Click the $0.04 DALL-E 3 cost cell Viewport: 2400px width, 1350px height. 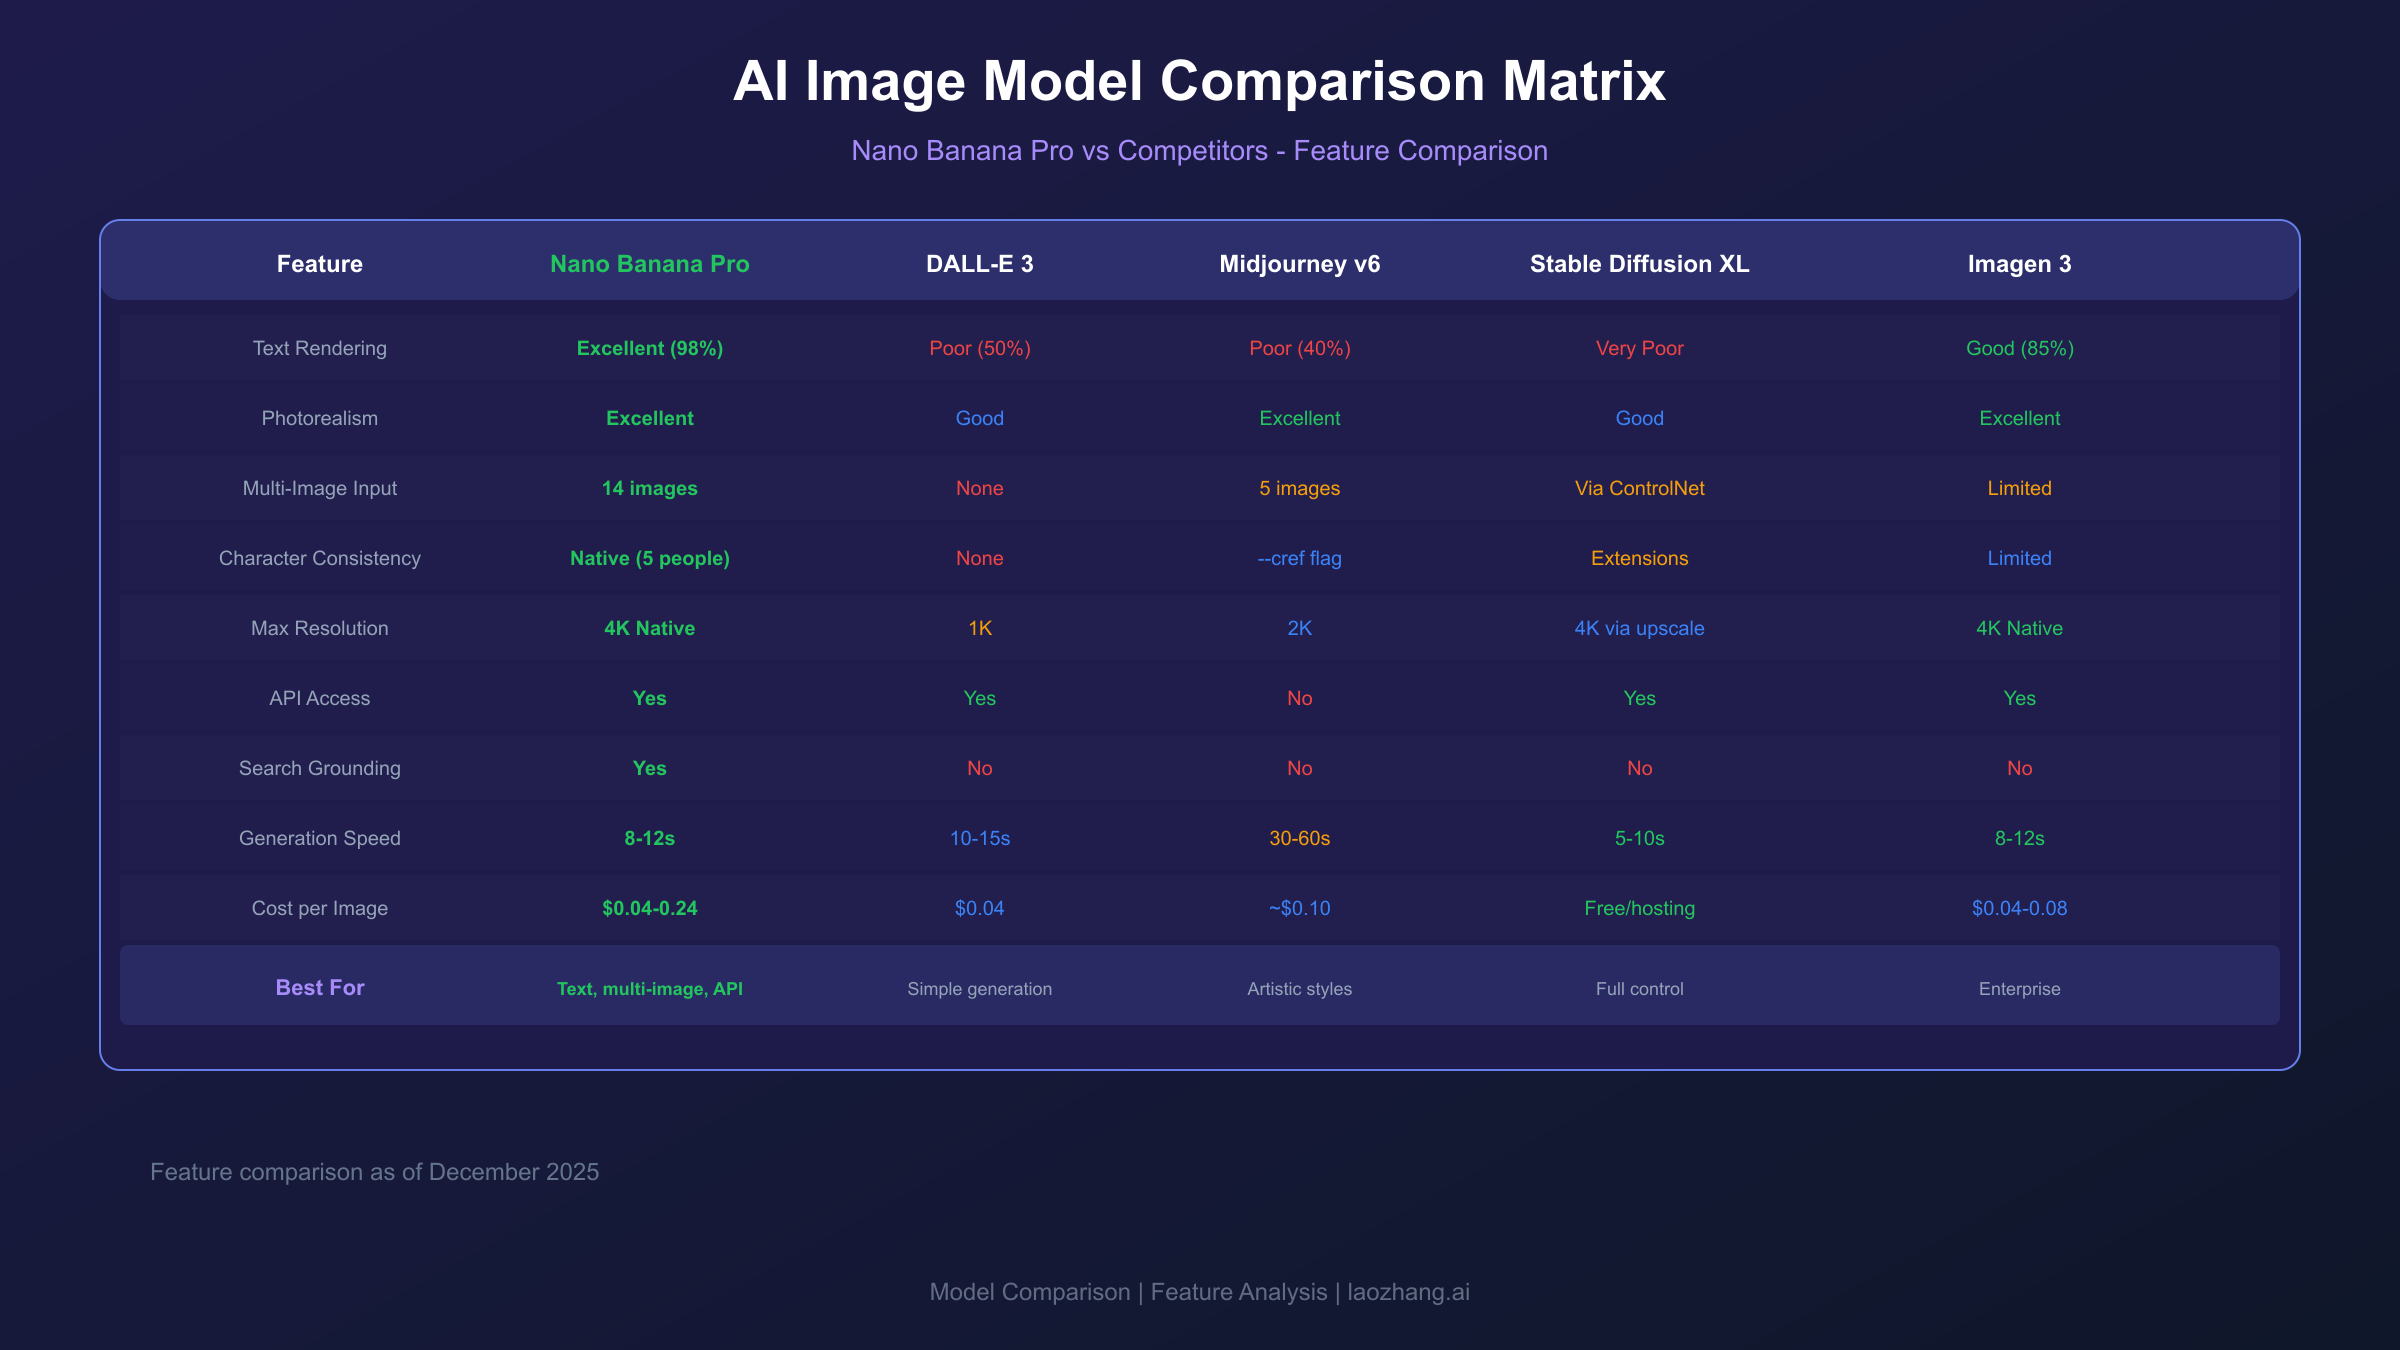(980, 908)
